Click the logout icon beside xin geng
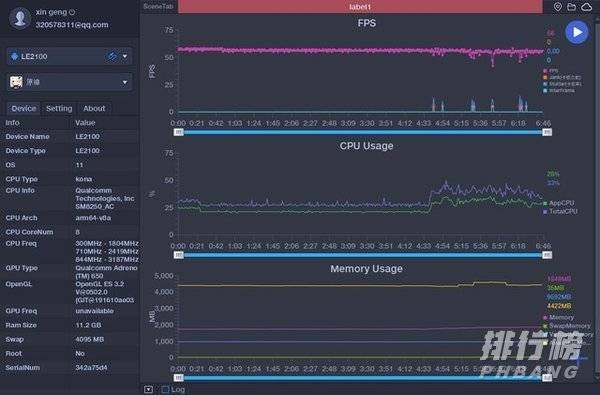 tap(72, 12)
